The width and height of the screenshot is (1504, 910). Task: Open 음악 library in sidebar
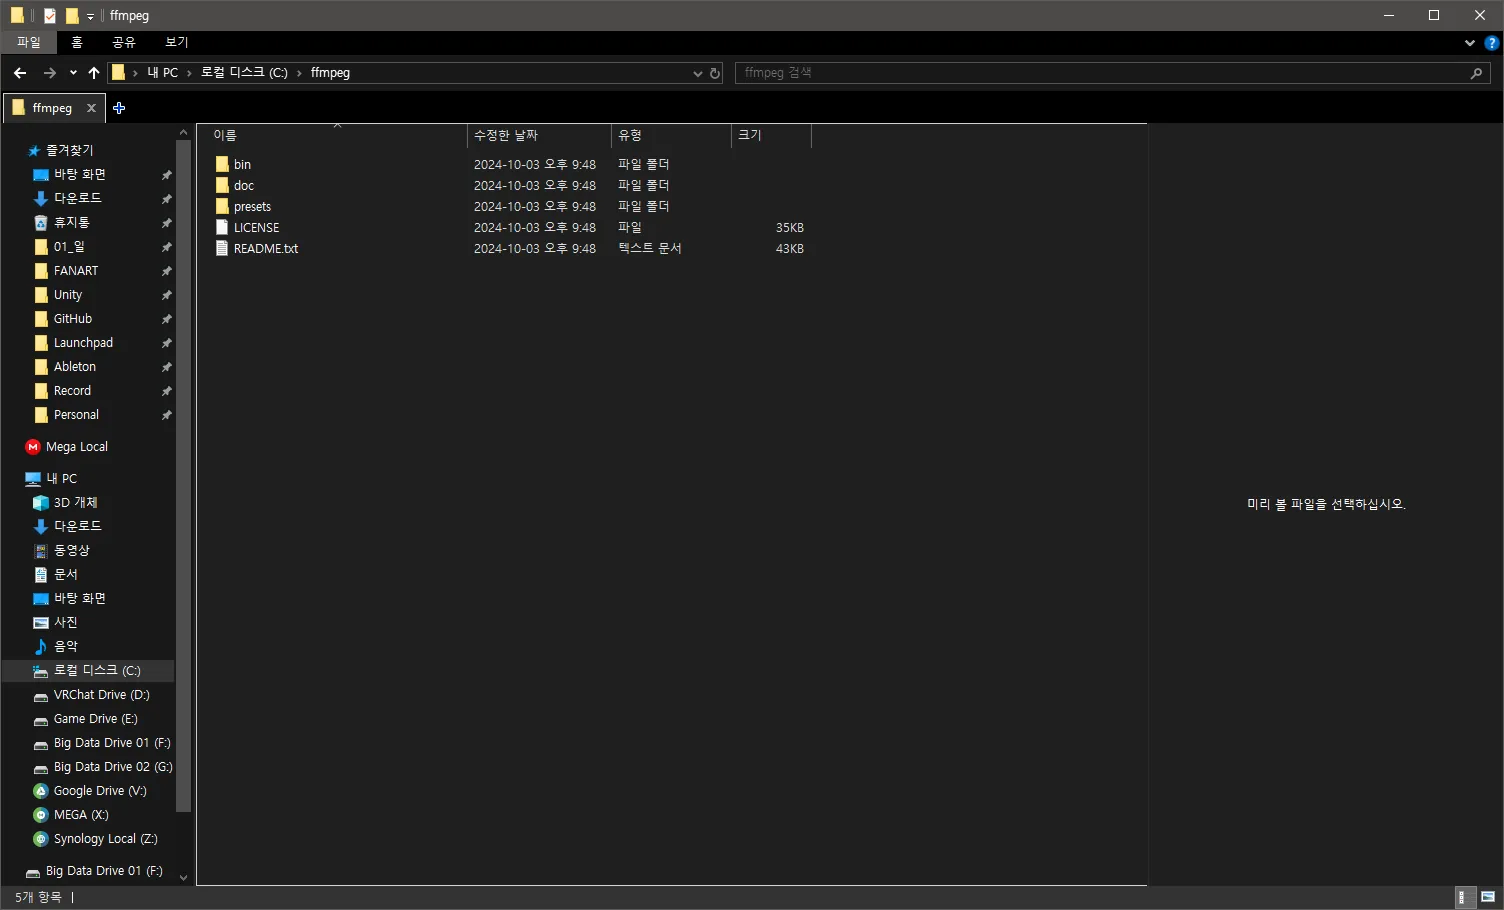tap(66, 646)
